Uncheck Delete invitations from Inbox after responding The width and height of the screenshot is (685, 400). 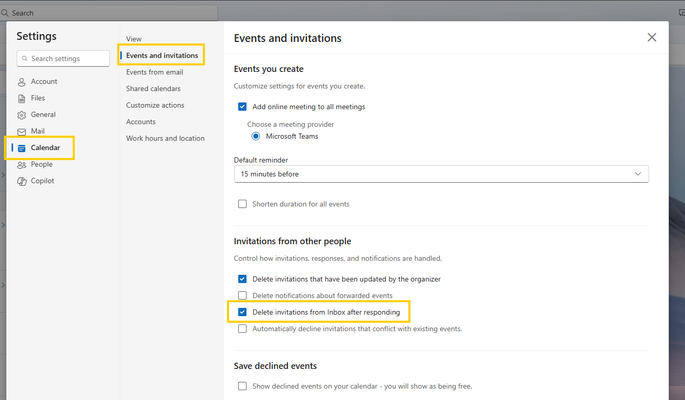pos(242,312)
